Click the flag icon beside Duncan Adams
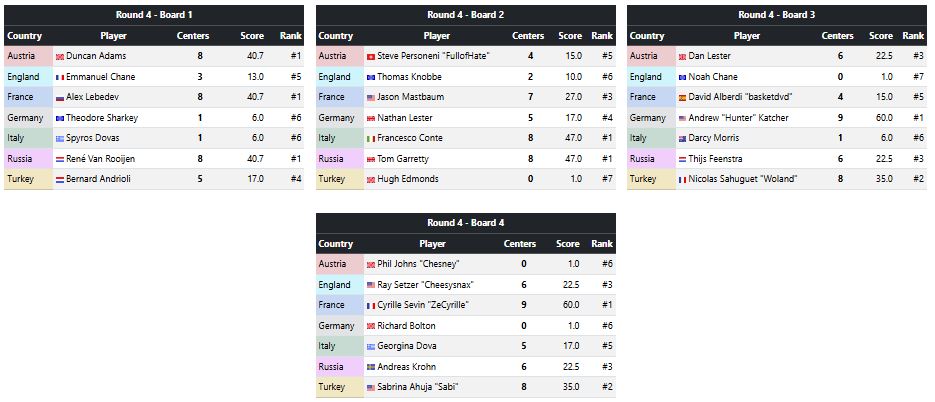Viewport: 935px width, 402px height. tap(60, 56)
